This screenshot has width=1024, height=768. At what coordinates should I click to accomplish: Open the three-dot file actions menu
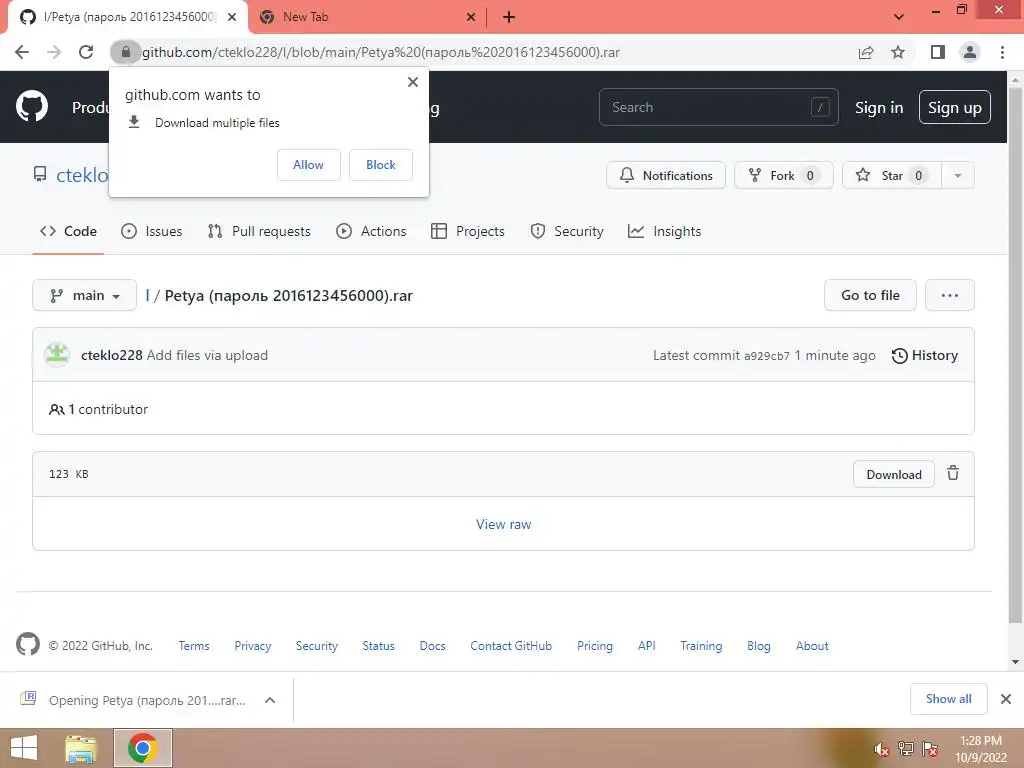(x=950, y=295)
